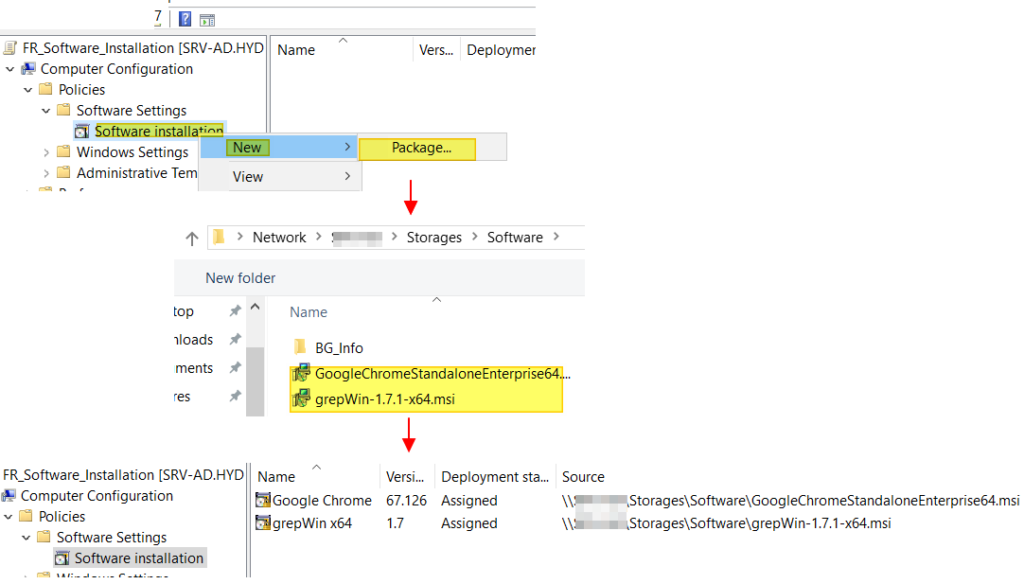Sort by the Name header above BG_Info
Screen dimensions: 1024x584
click(x=308, y=312)
